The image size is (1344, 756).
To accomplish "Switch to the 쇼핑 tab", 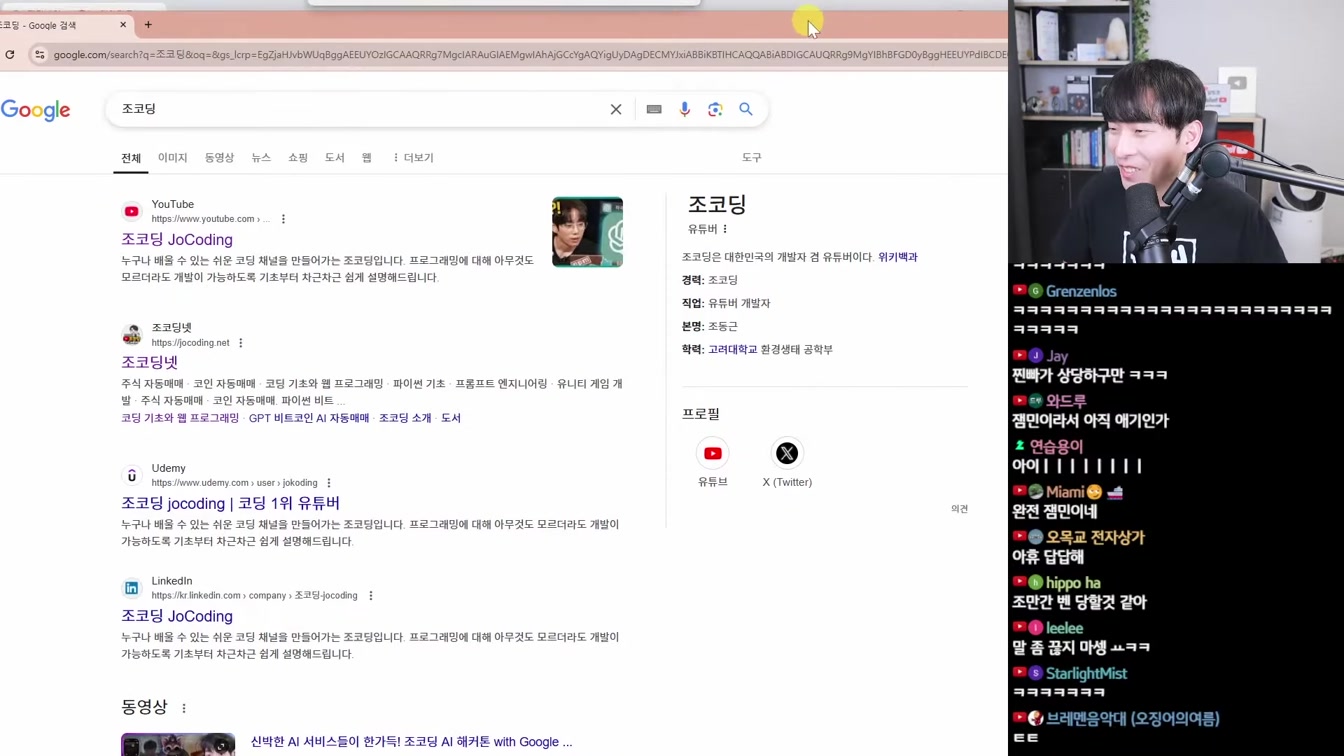I will (x=298, y=158).
